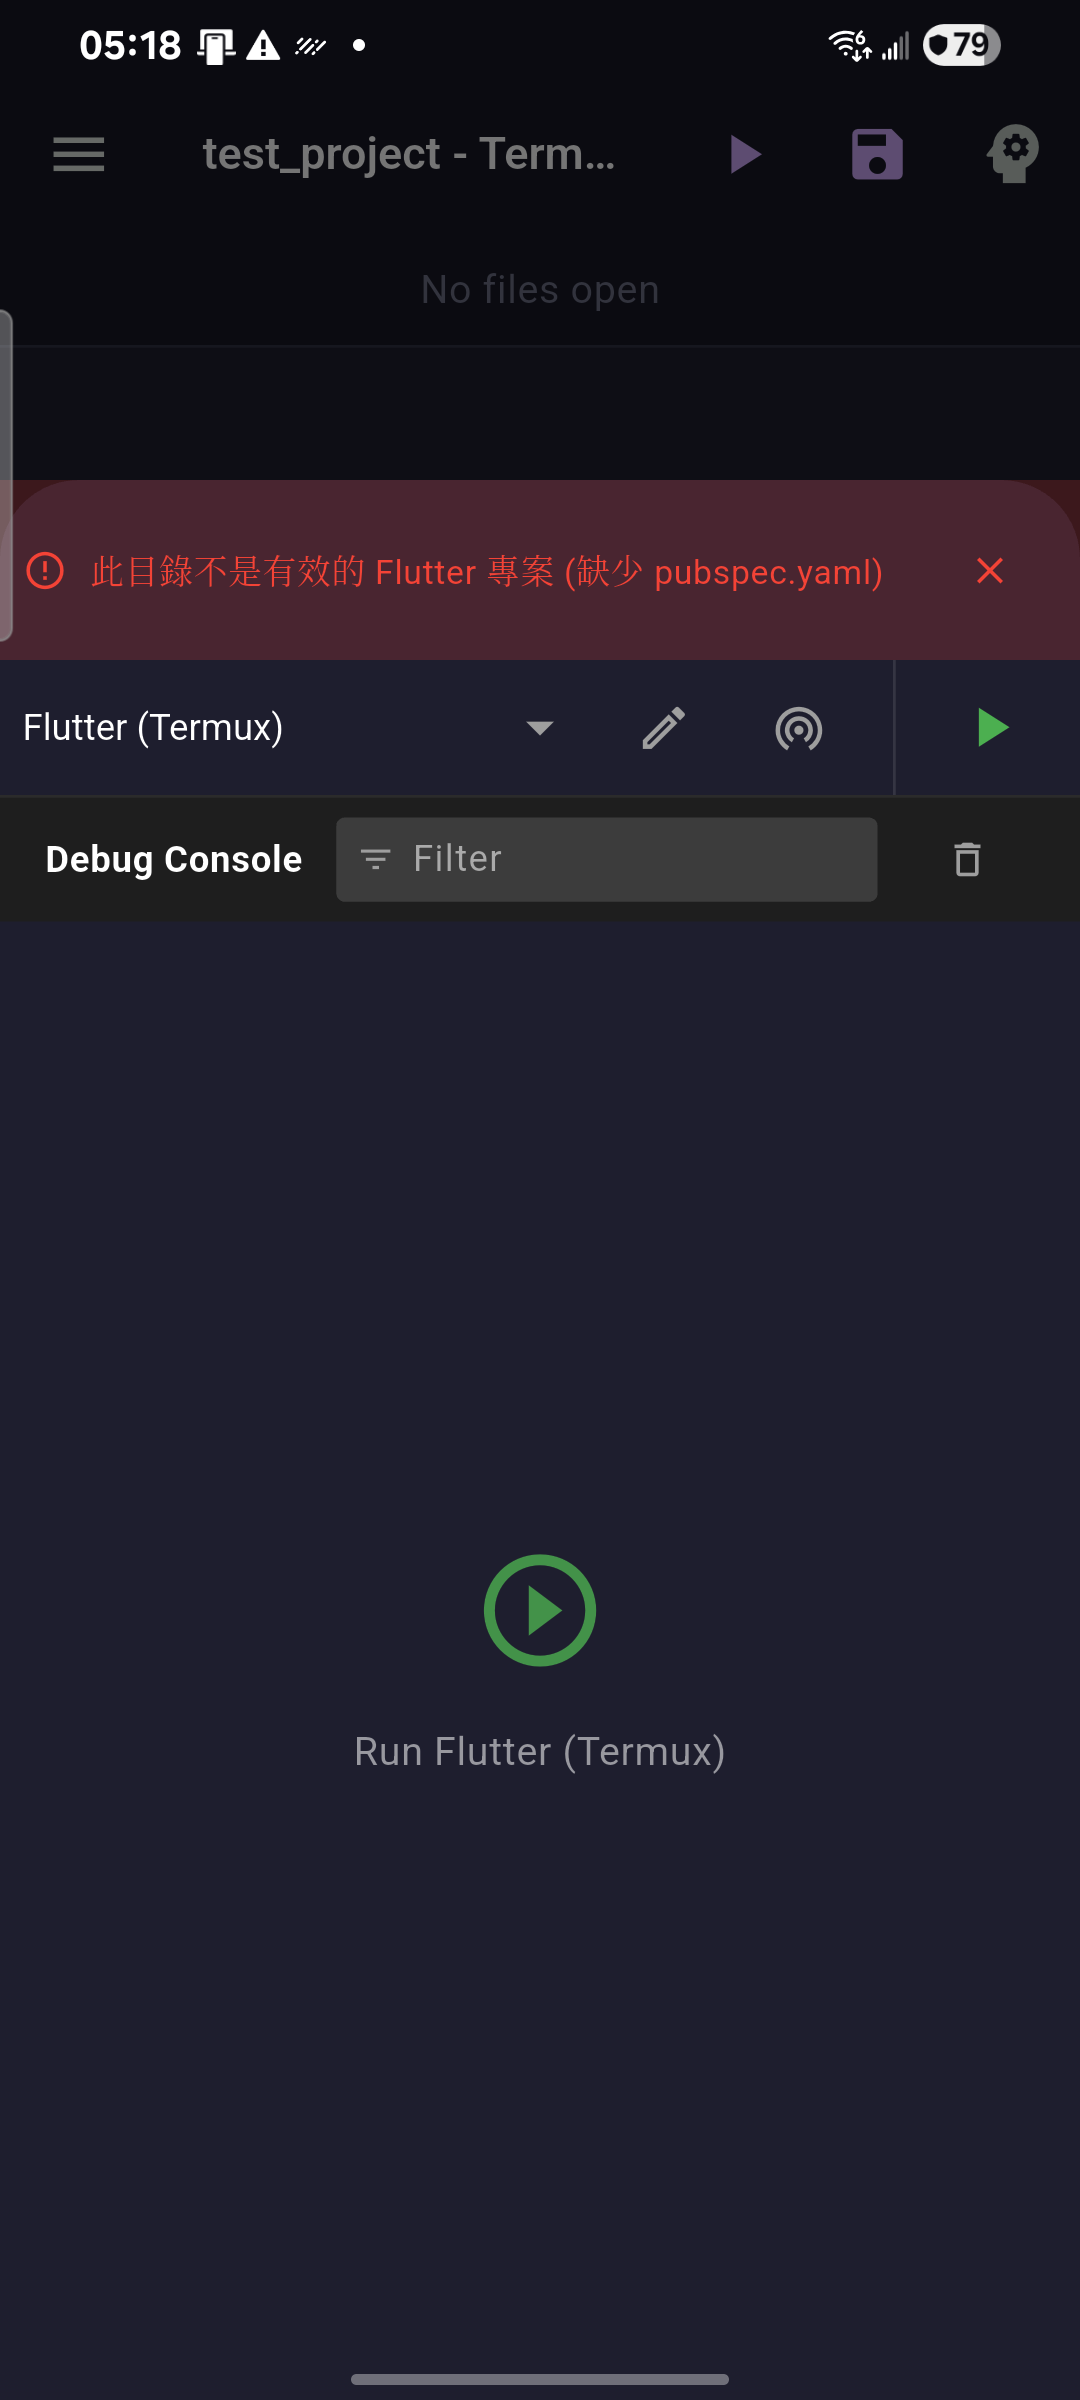Screen dimensions: 1080x2400
Task: Open the navigation drawer menu
Action: click(x=78, y=154)
